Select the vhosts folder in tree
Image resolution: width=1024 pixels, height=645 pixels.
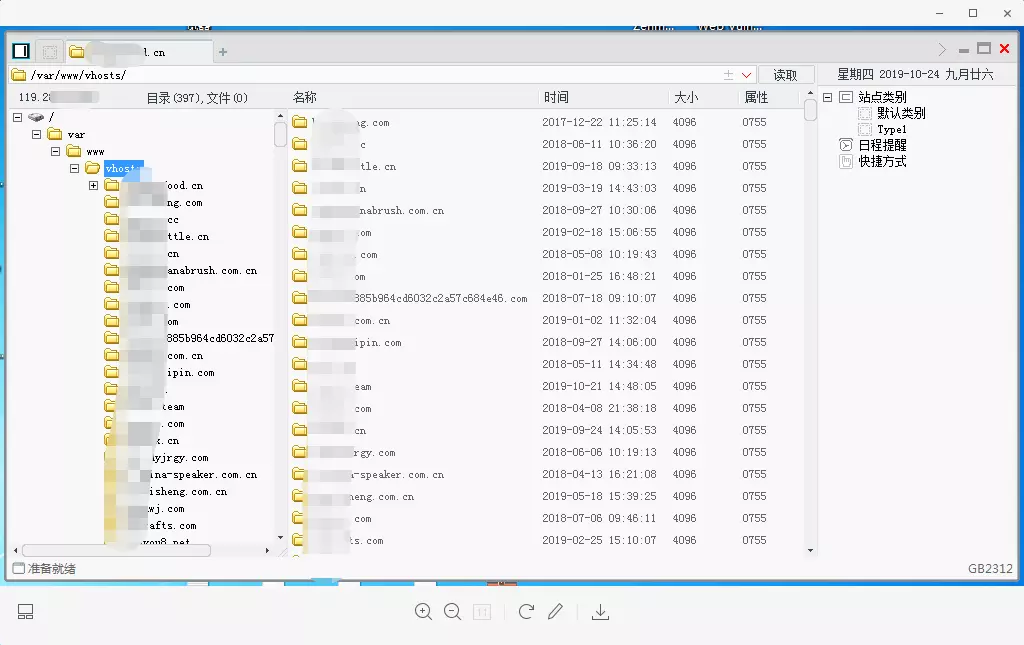tap(123, 168)
